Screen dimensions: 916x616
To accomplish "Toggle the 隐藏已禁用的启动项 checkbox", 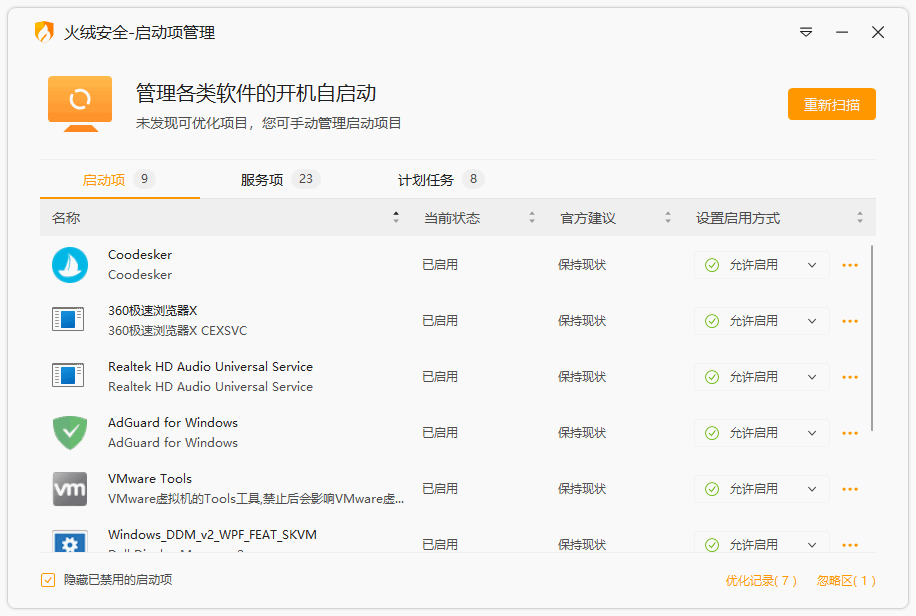I will (x=47, y=580).
